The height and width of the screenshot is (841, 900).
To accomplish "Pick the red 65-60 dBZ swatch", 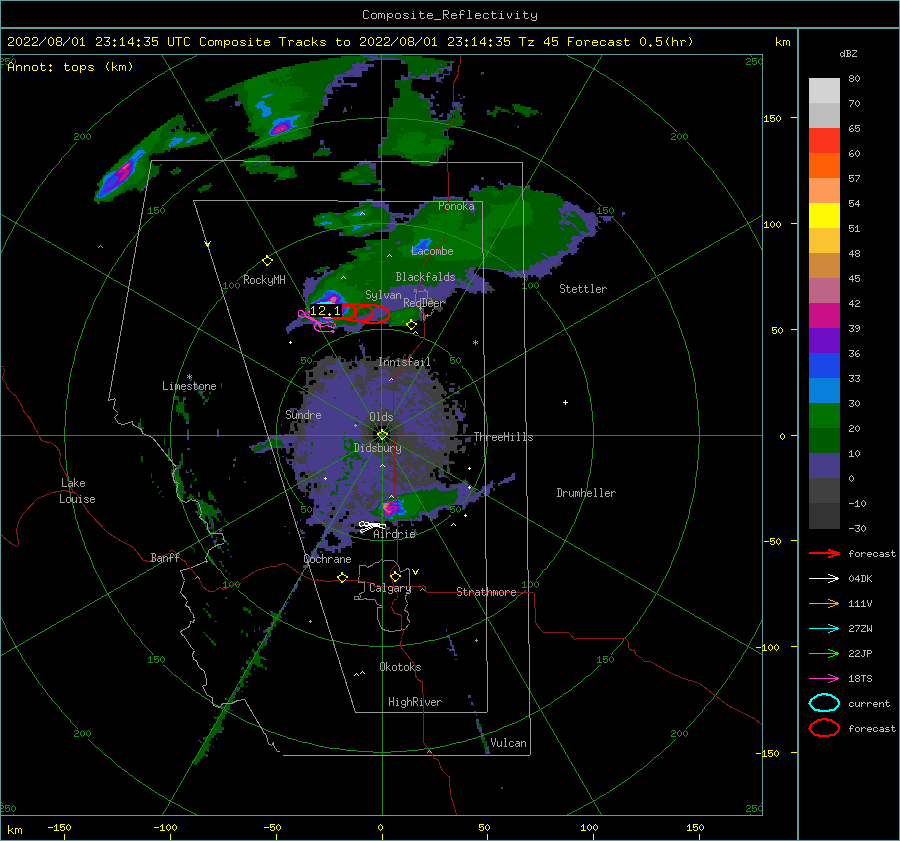I will click(824, 141).
